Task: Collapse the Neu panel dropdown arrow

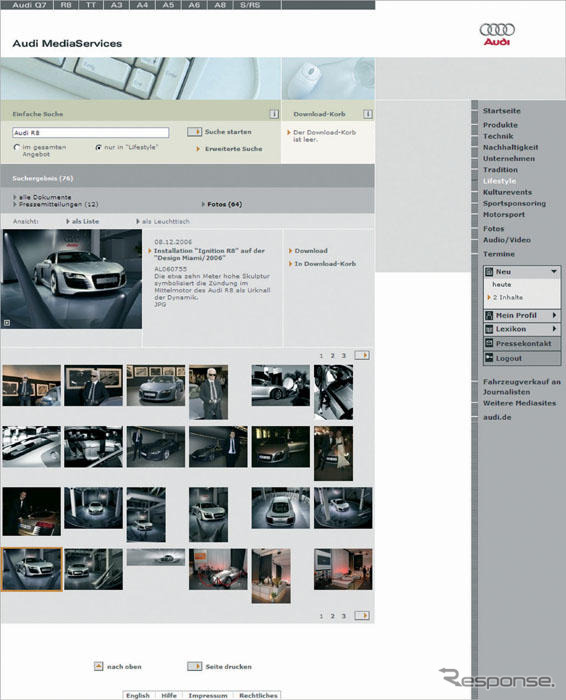Action: click(554, 271)
